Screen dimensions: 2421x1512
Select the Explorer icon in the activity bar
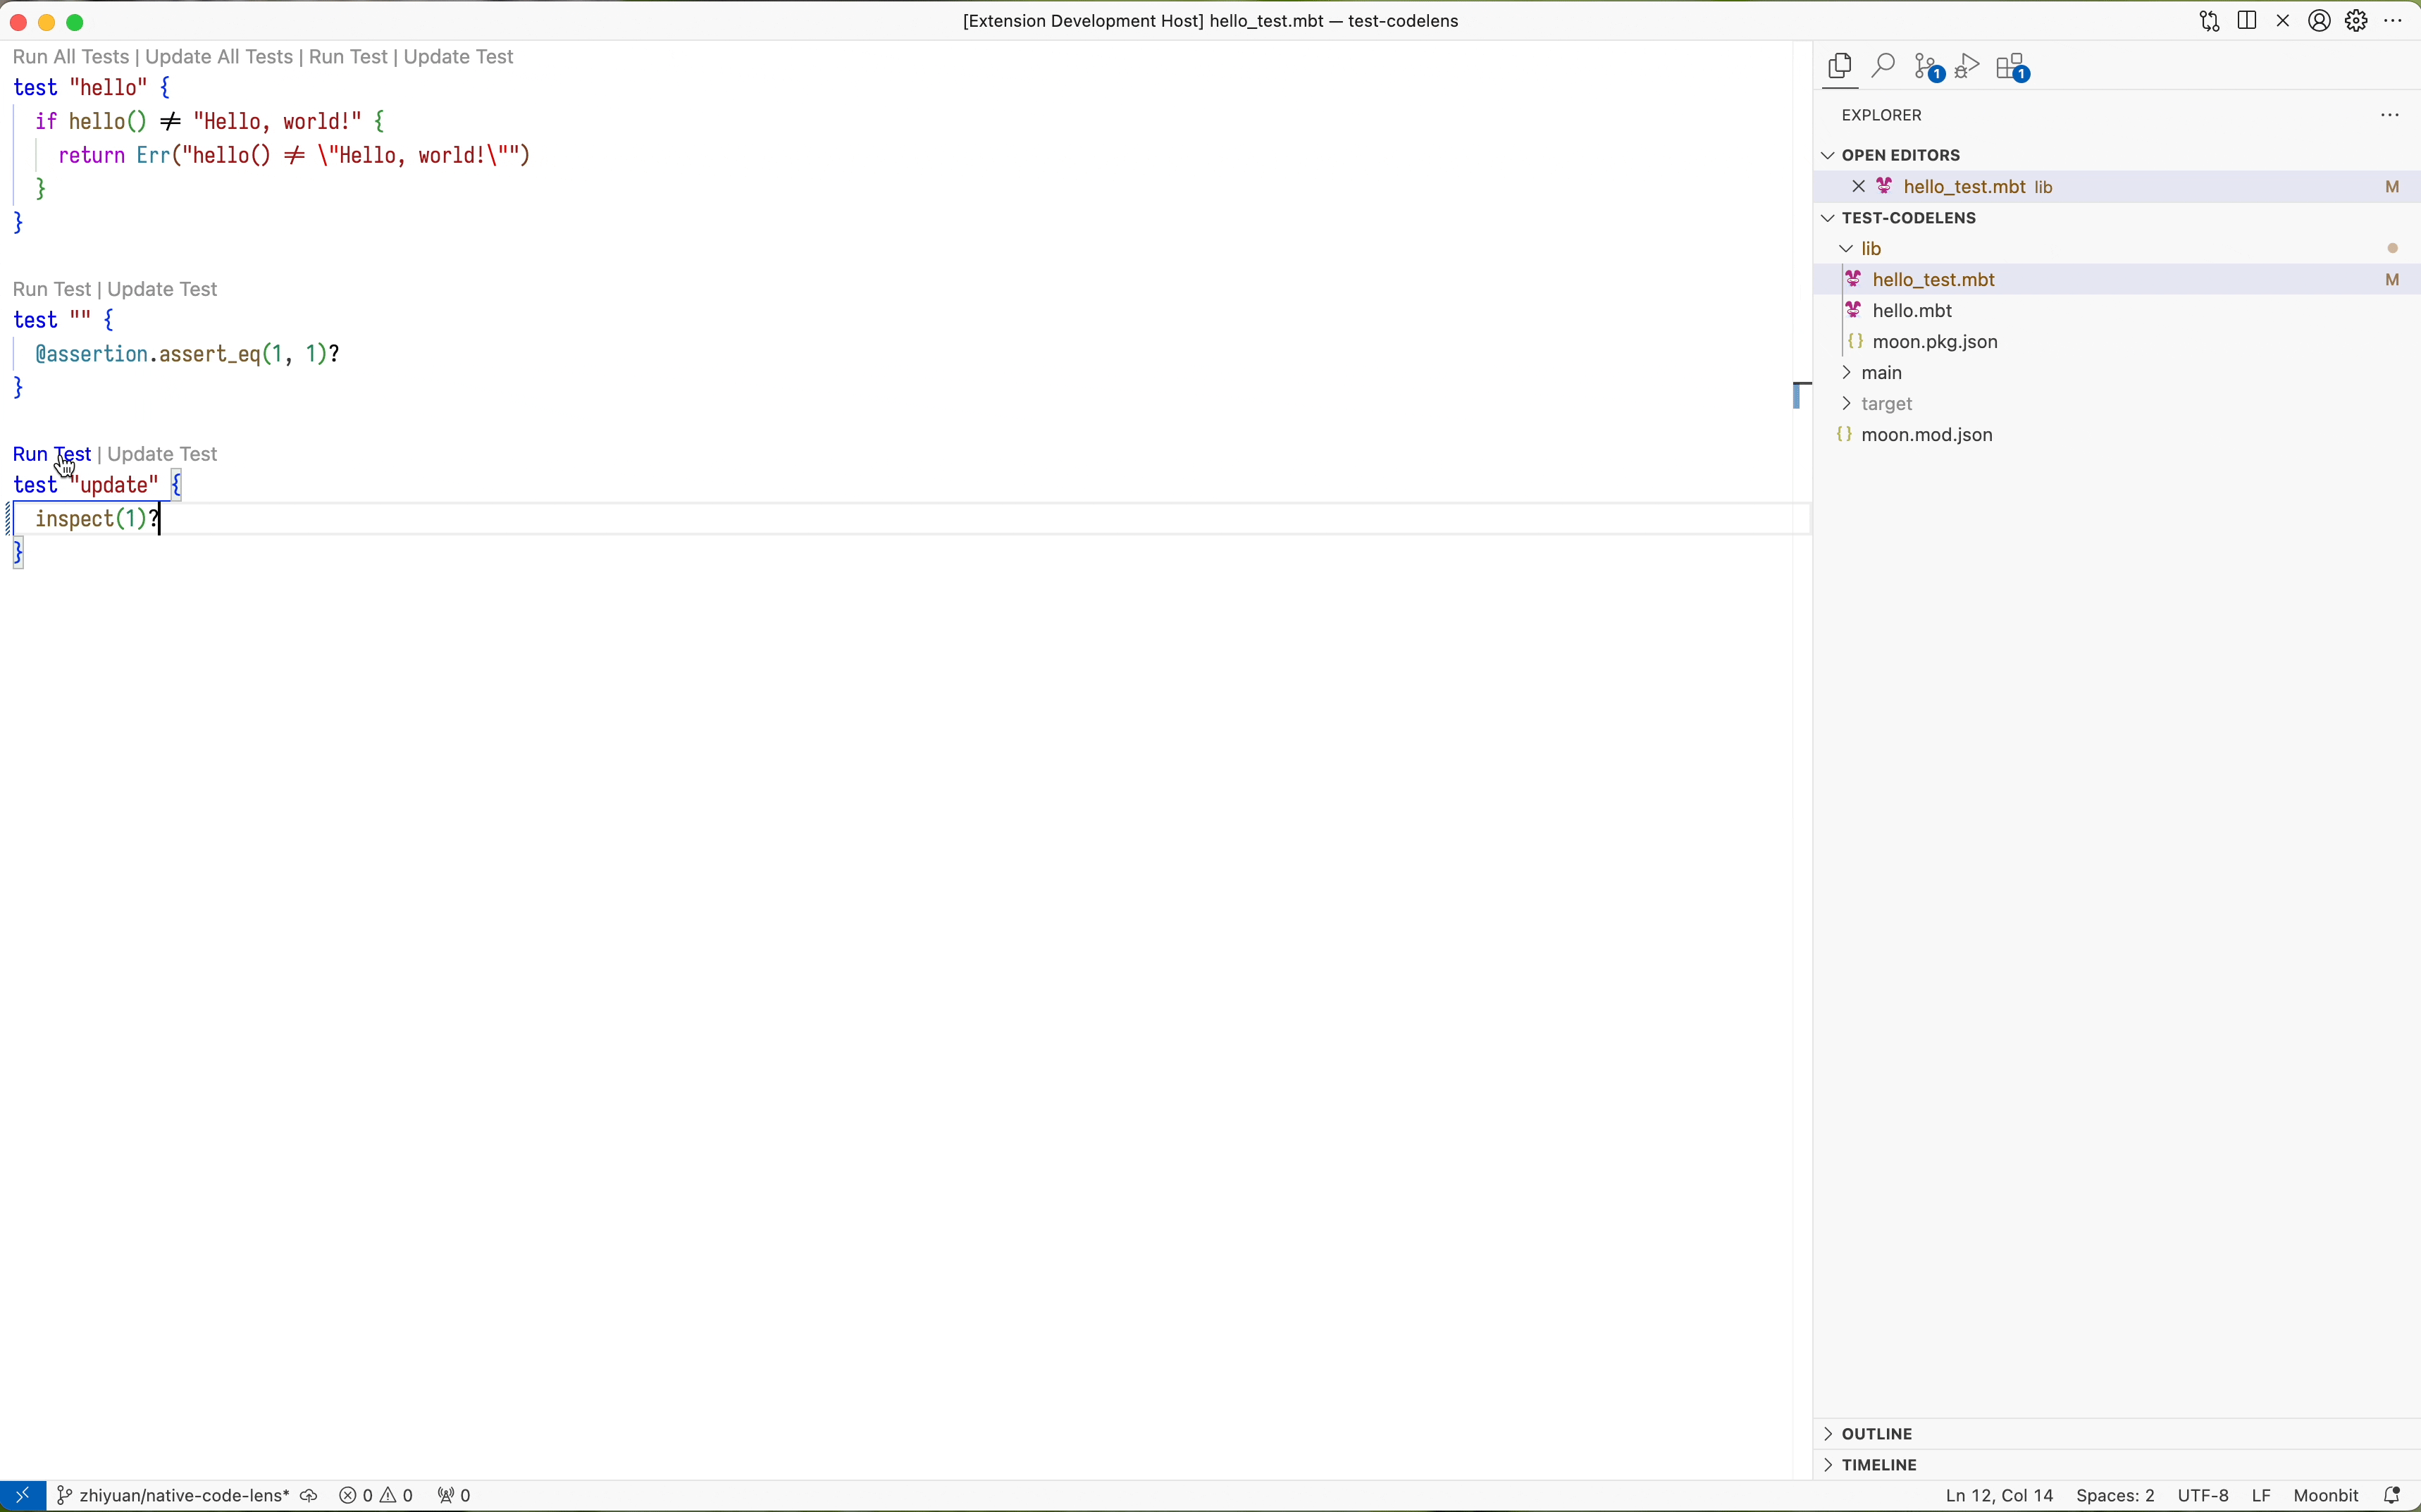pos(1840,67)
